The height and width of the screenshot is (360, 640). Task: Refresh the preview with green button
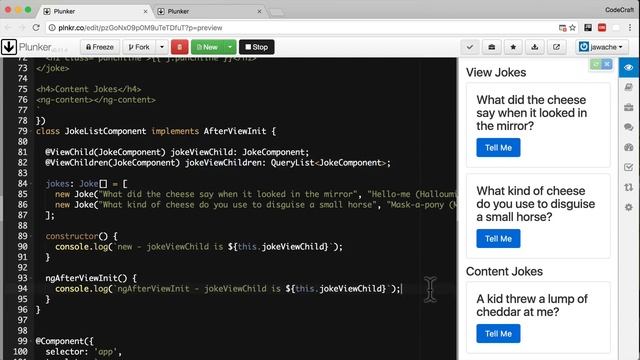(x=596, y=64)
